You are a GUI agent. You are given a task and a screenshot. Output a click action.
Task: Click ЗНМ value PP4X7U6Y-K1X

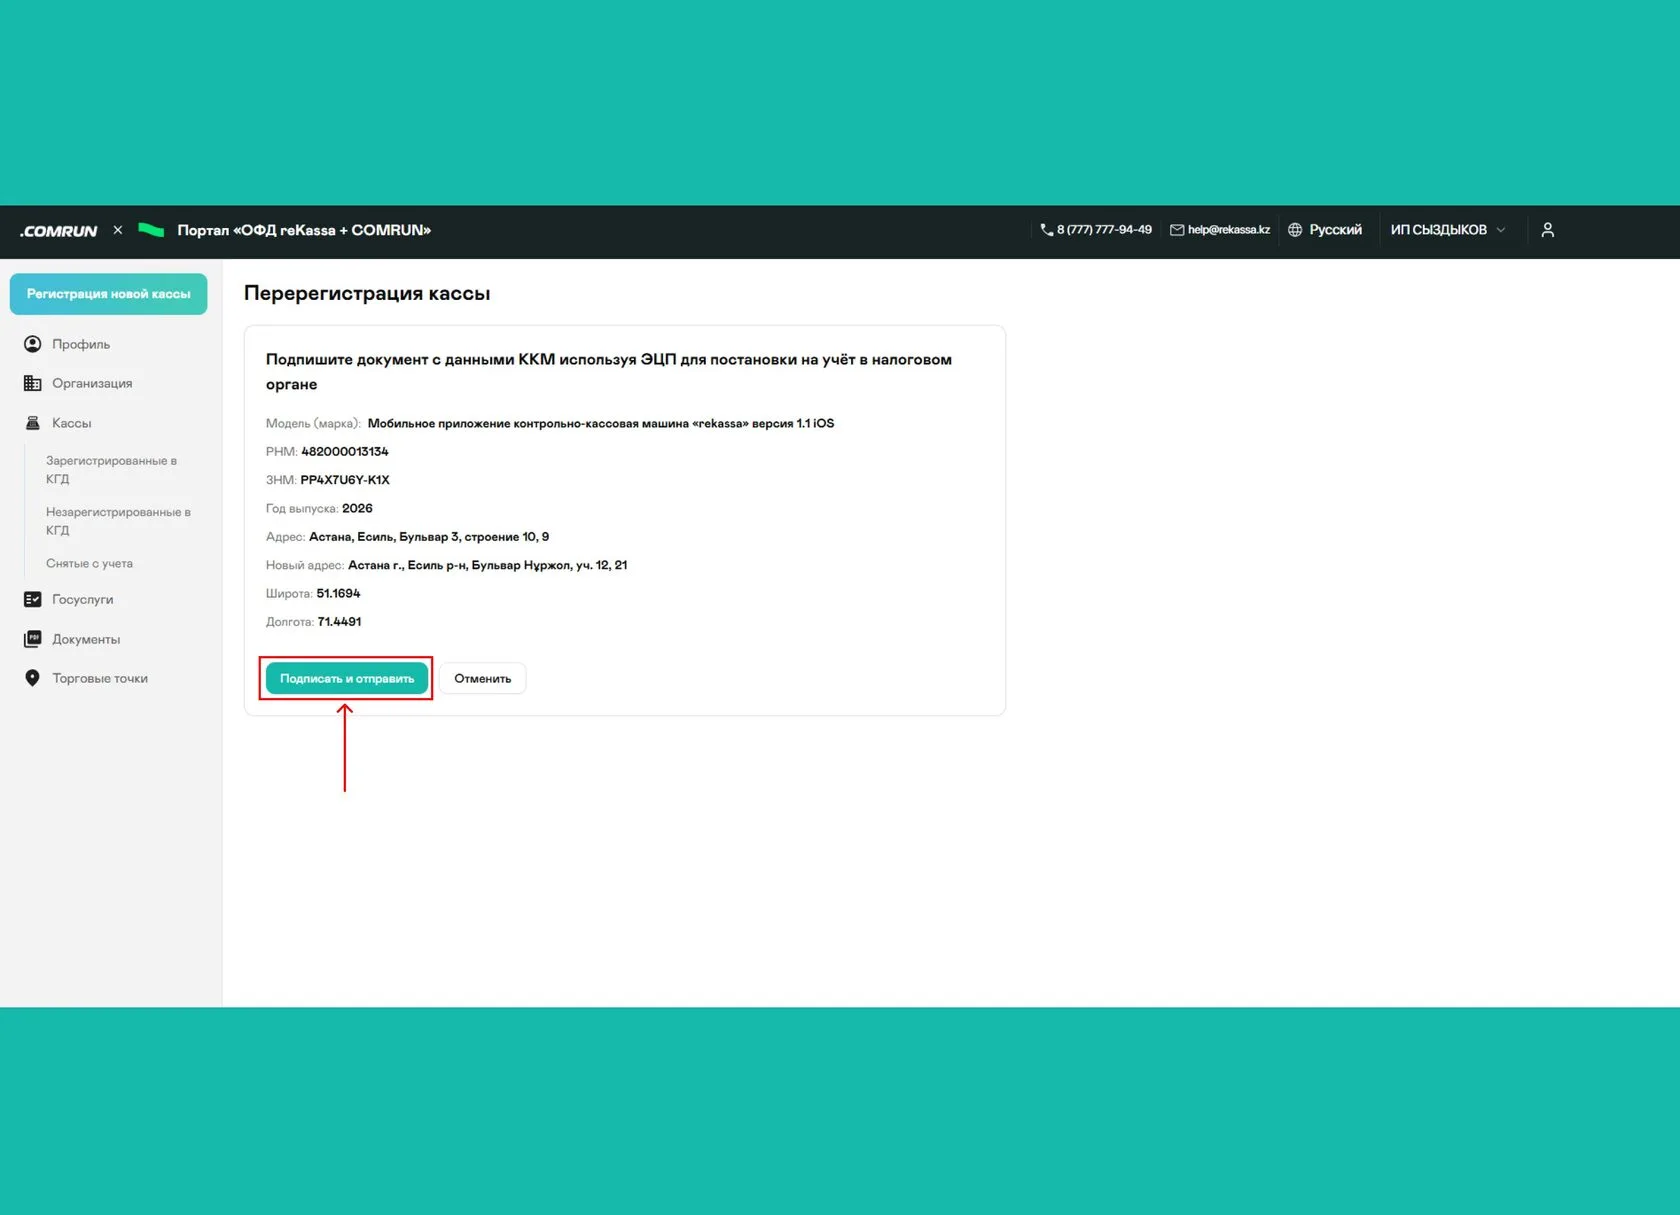click(345, 480)
